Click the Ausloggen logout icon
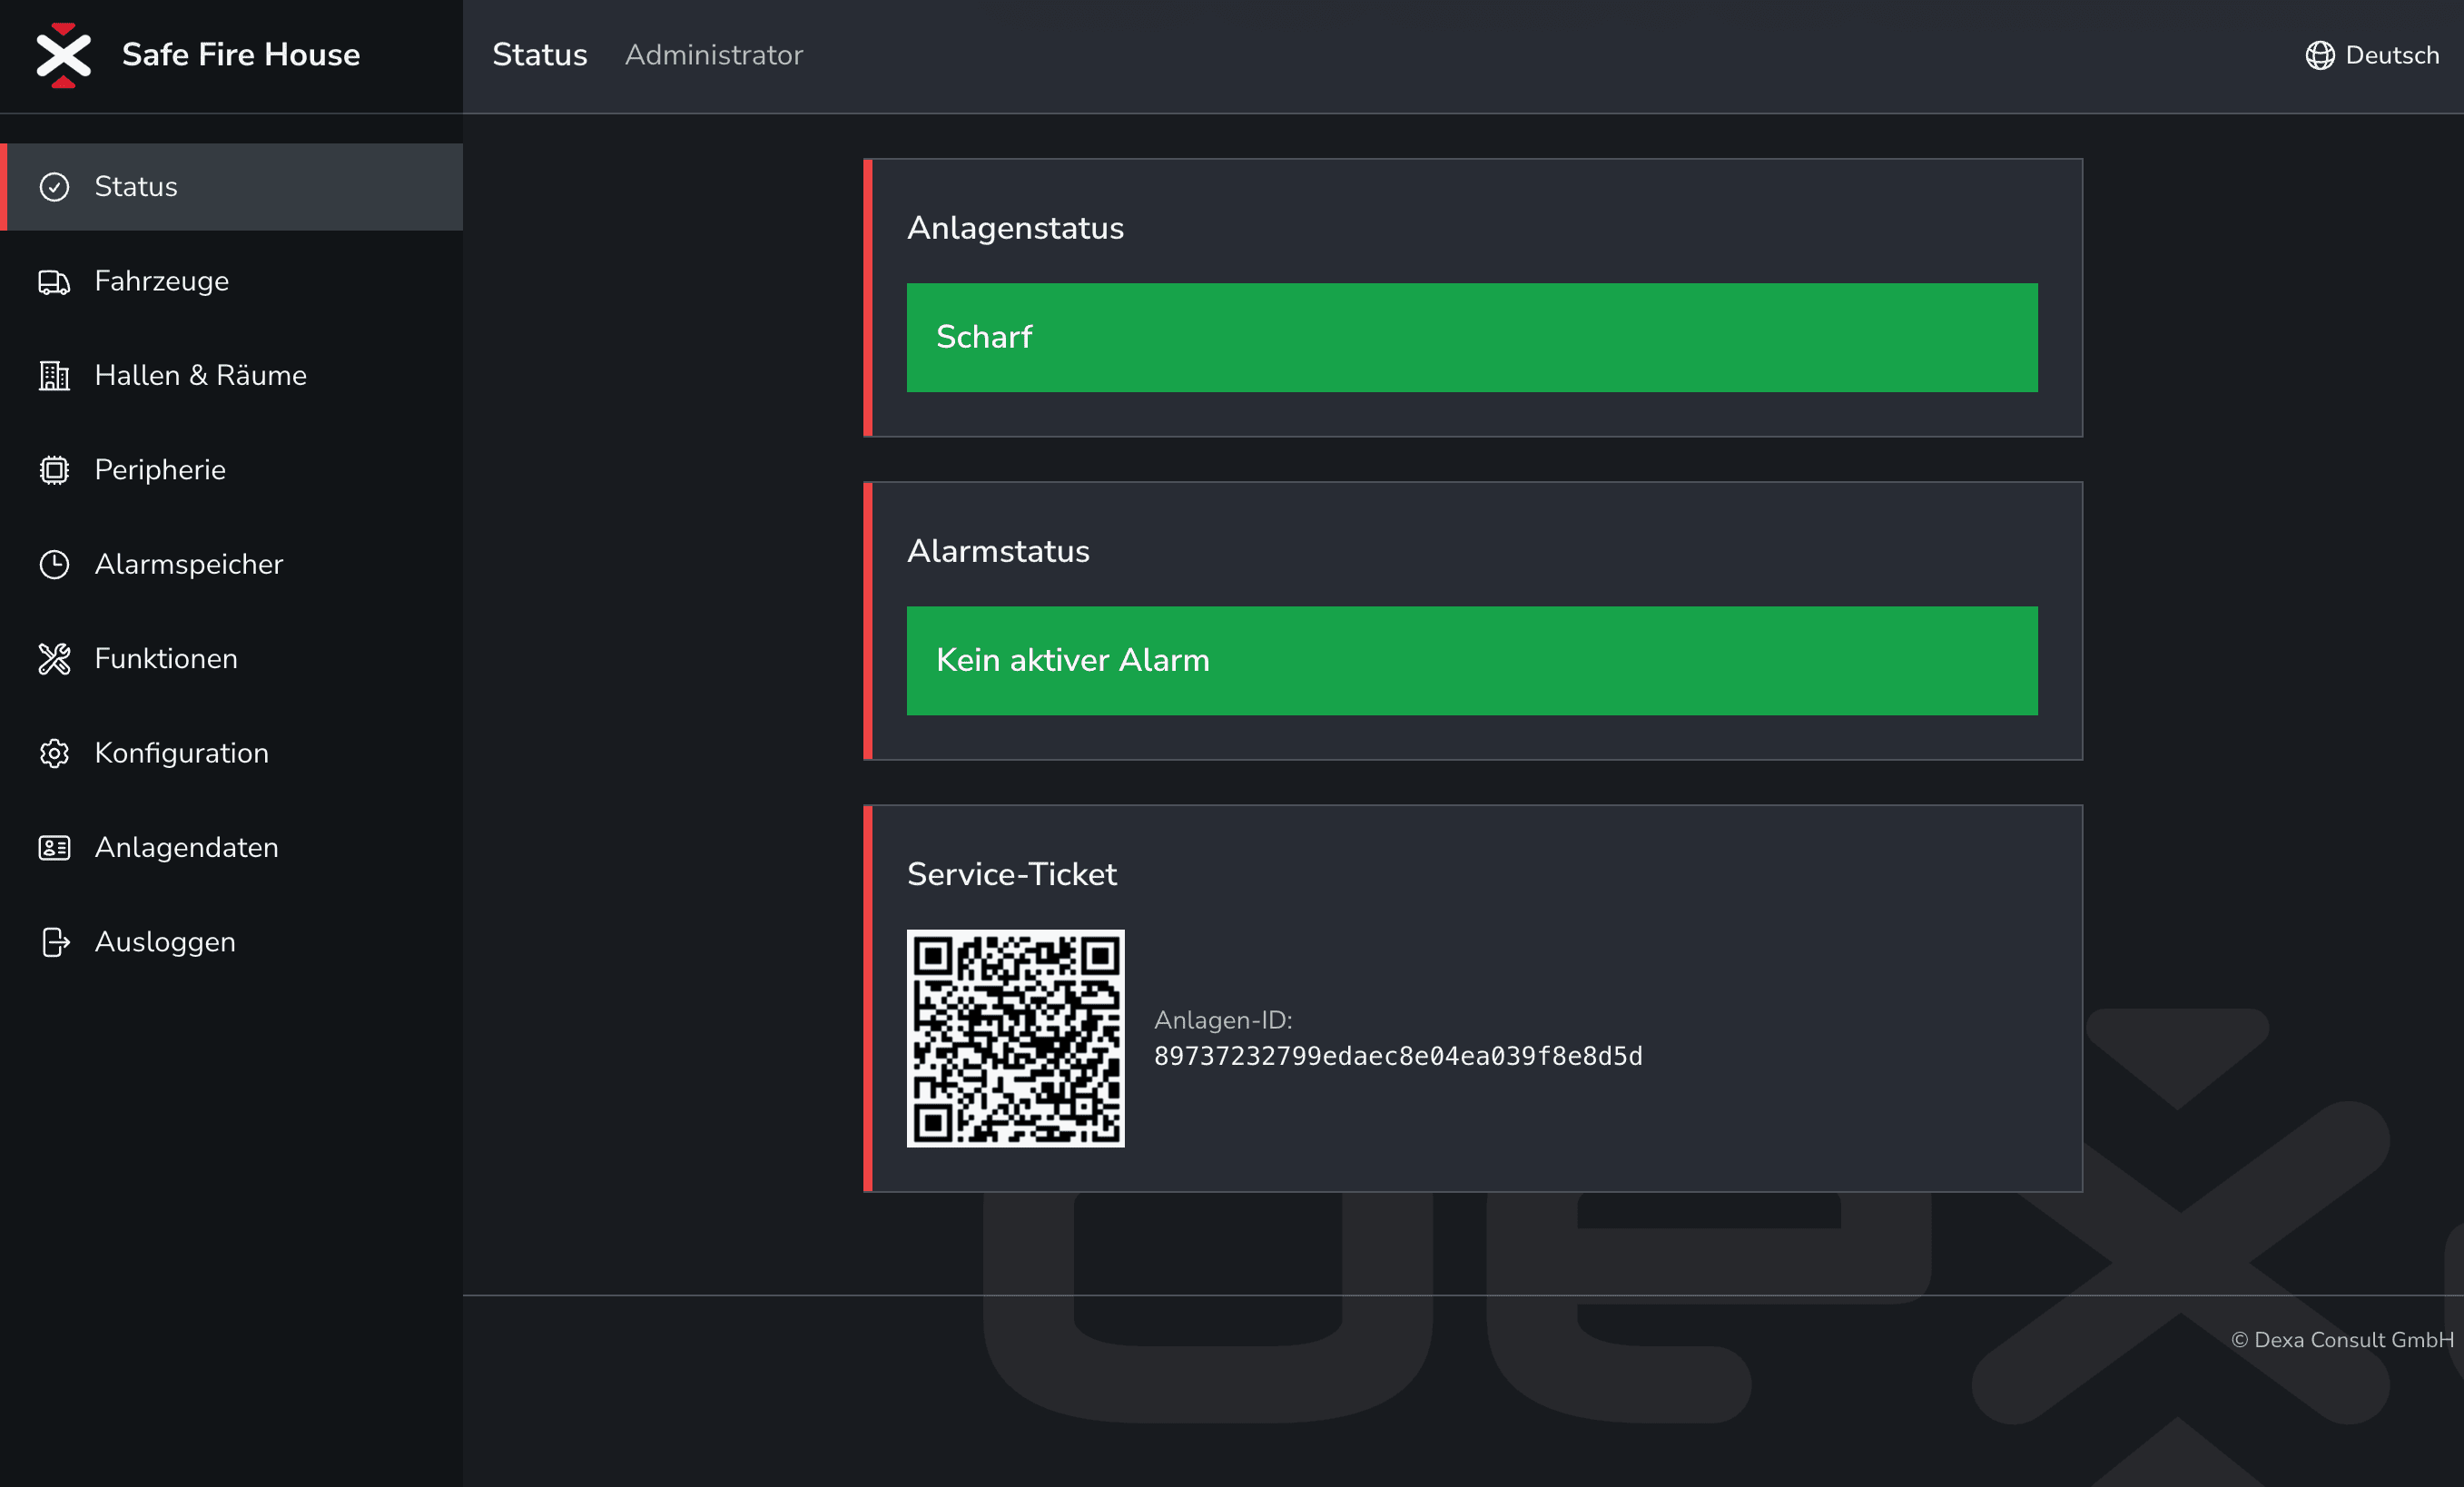The image size is (2464, 1487). tap(54, 942)
